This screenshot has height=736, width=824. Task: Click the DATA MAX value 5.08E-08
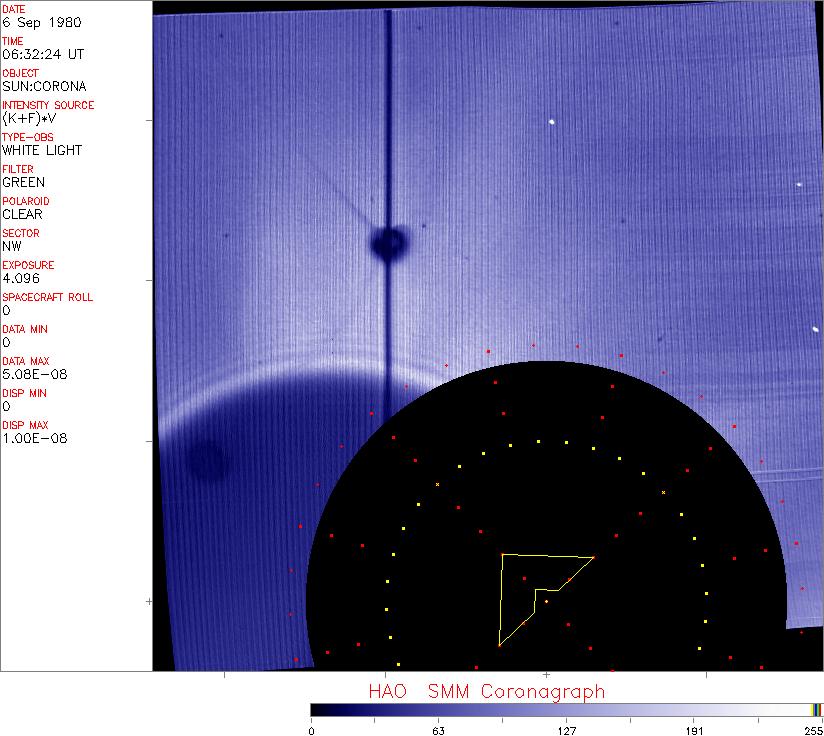[x=31, y=374]
